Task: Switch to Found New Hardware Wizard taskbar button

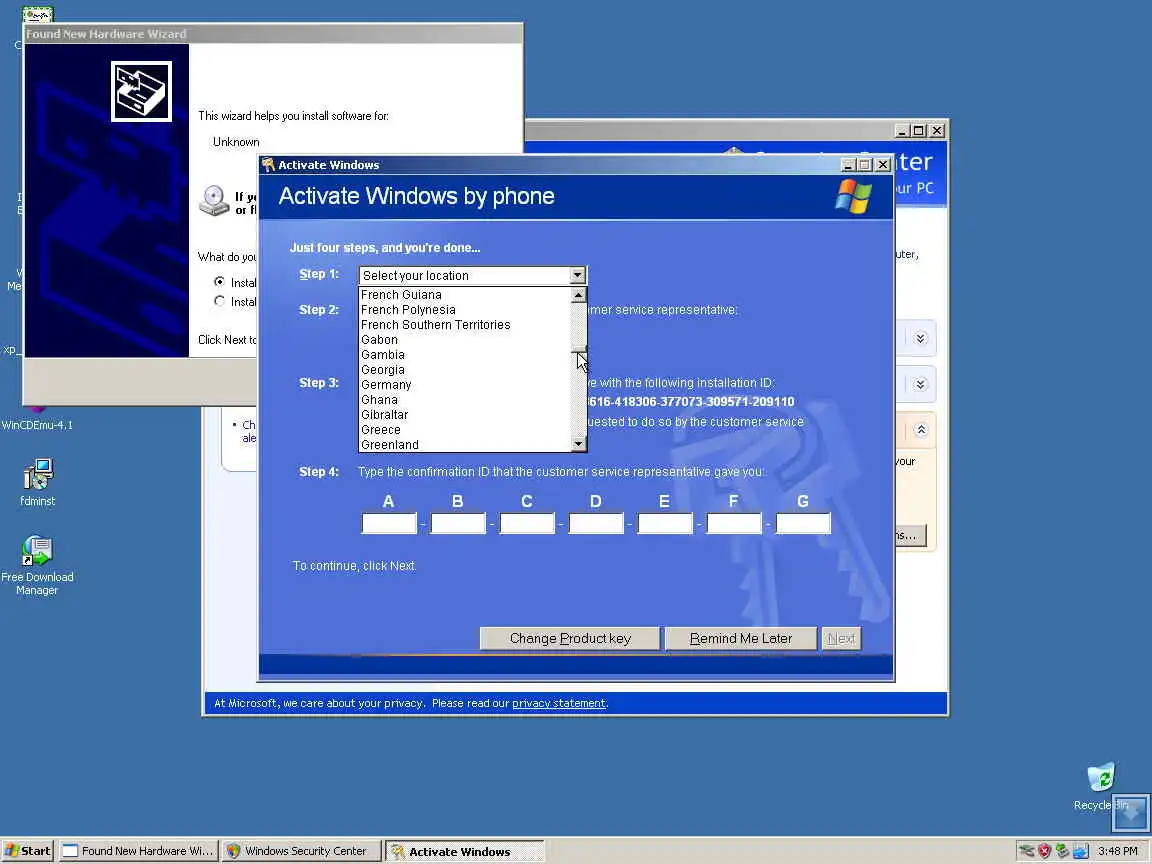Action: pos(139,851)
